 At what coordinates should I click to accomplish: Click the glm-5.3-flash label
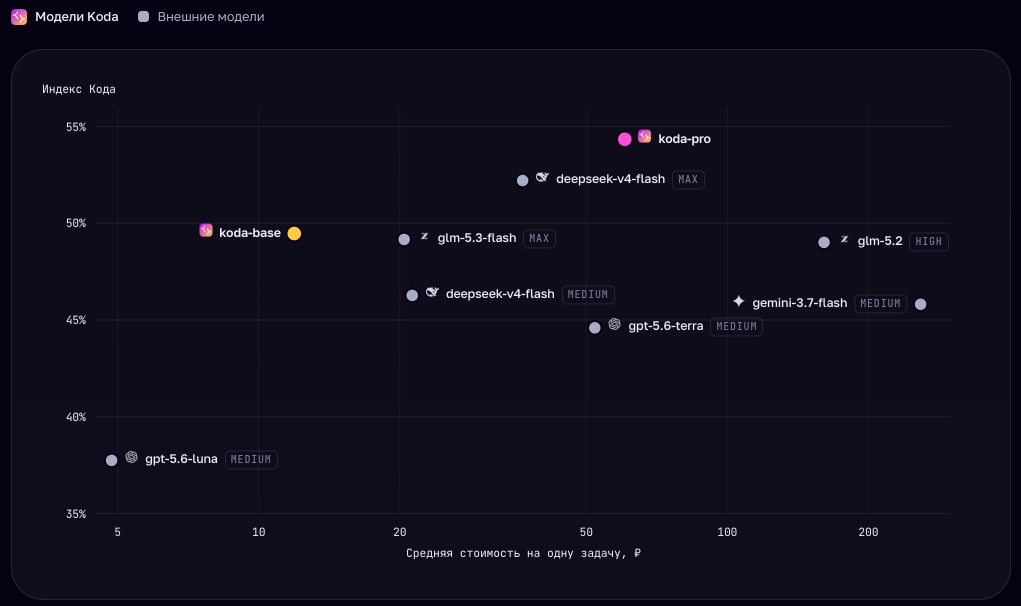(x=477, y=238)
